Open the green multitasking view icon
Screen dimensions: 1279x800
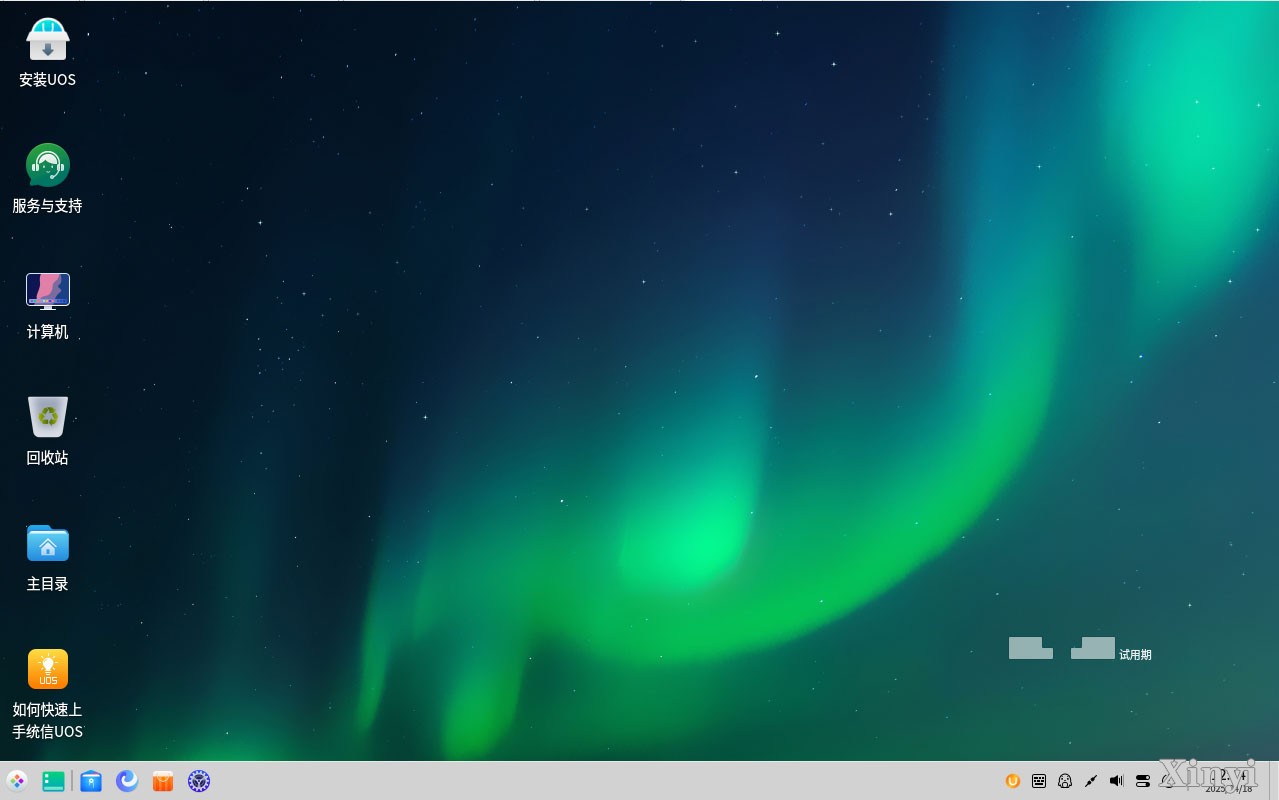tap(54, 781)
